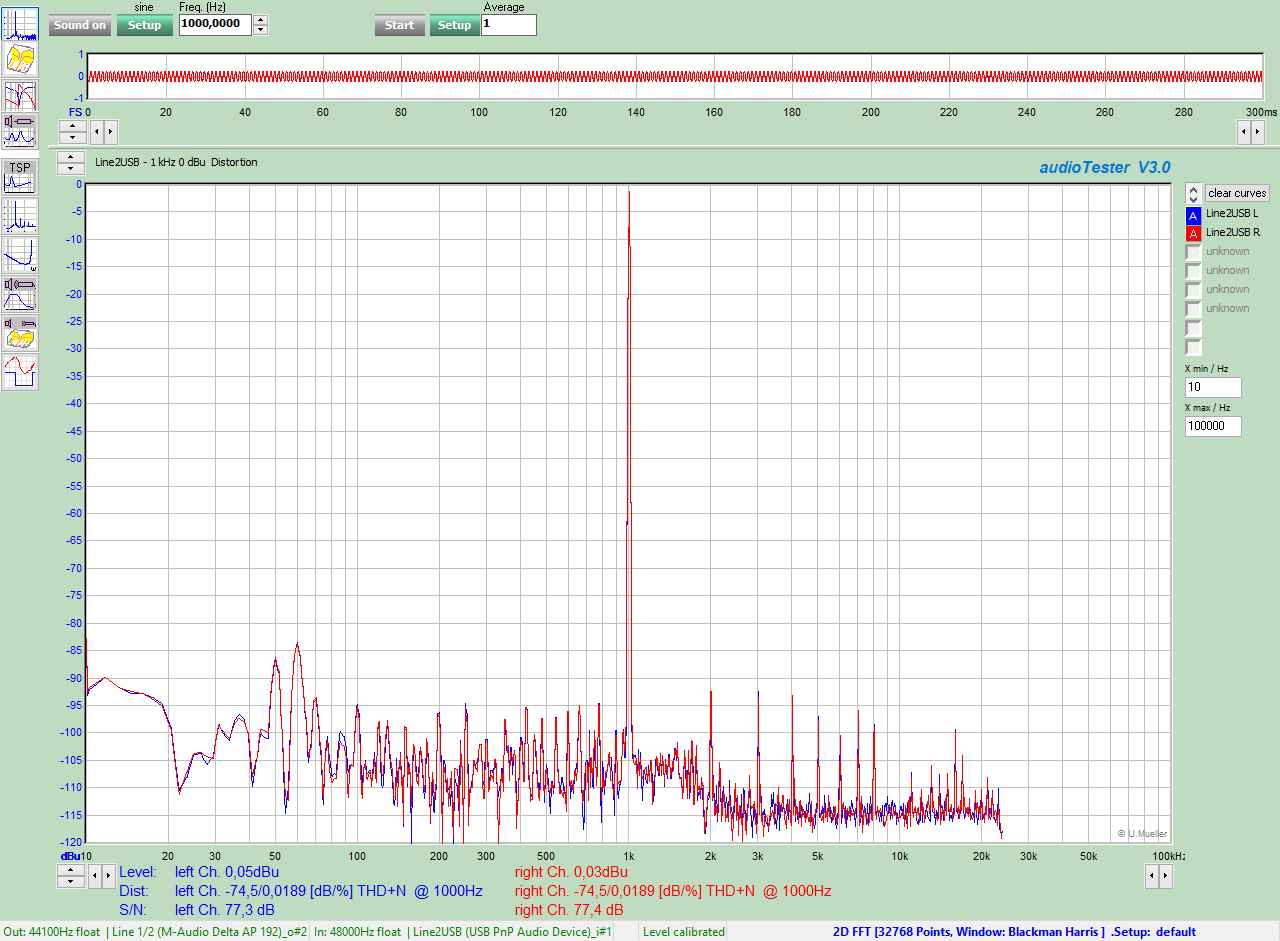Check the first unlabeled curve checkbox

point(1193,328)
